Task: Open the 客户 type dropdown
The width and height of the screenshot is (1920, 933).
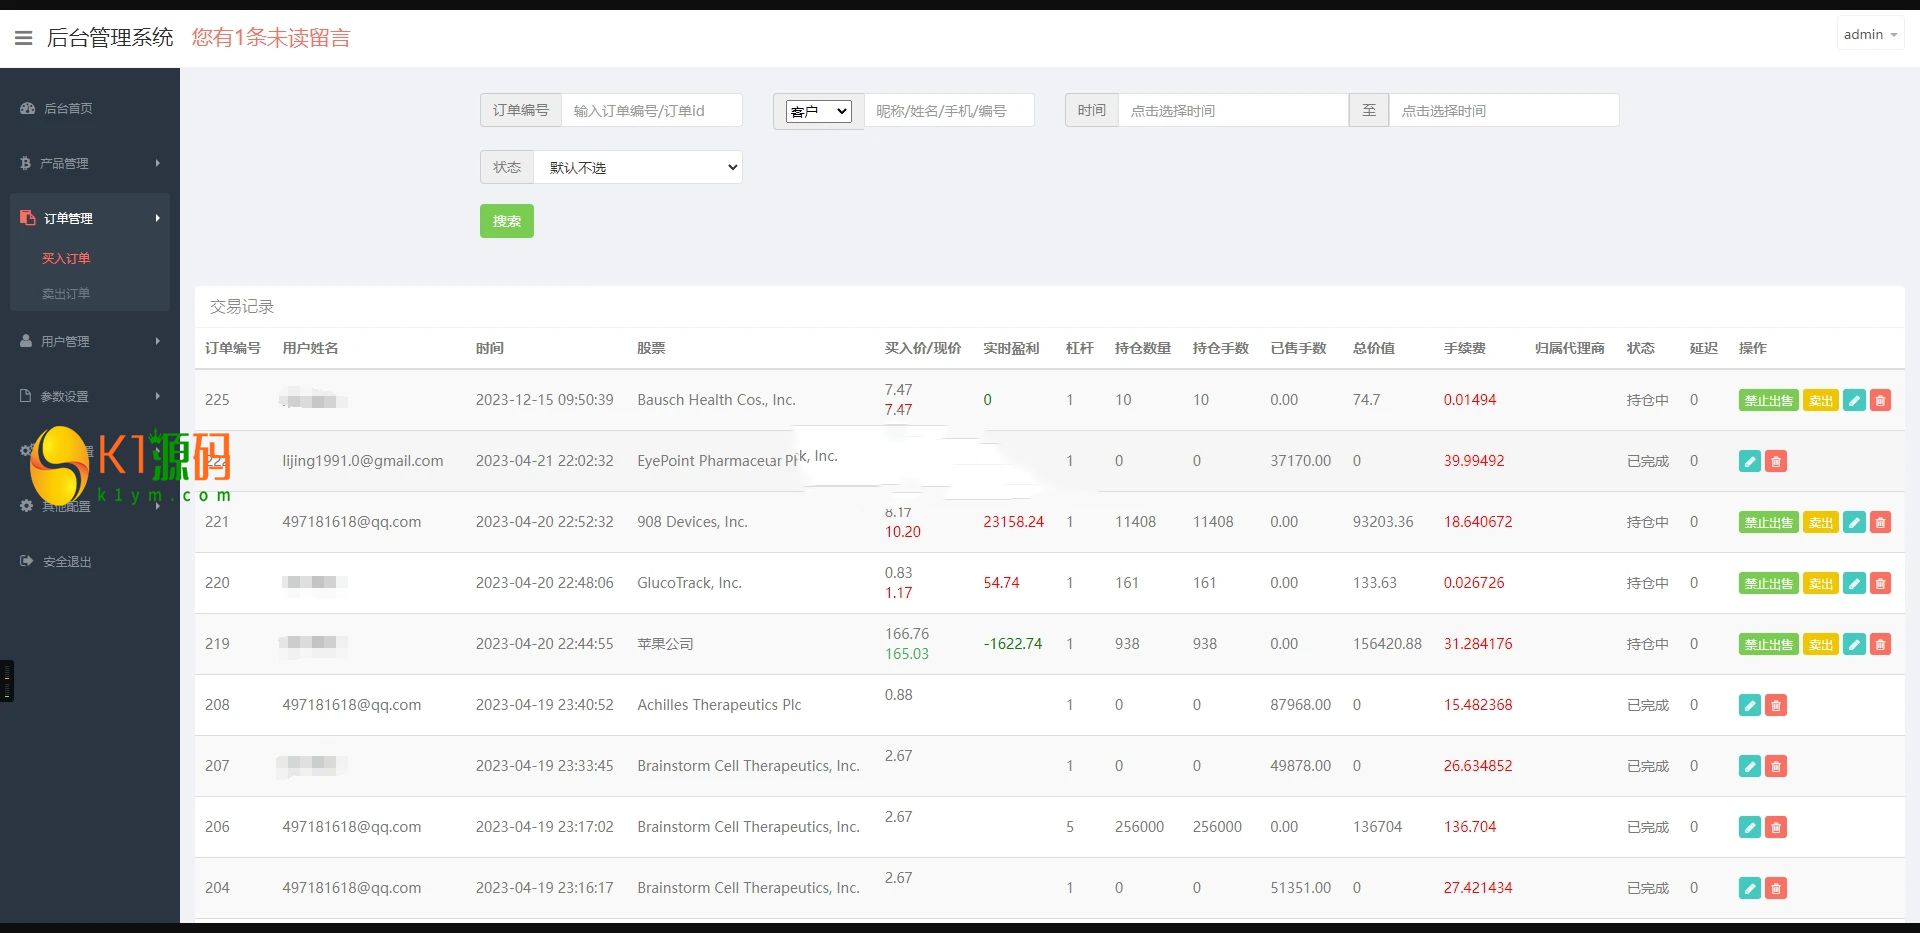Action: [x=818, y=111]
